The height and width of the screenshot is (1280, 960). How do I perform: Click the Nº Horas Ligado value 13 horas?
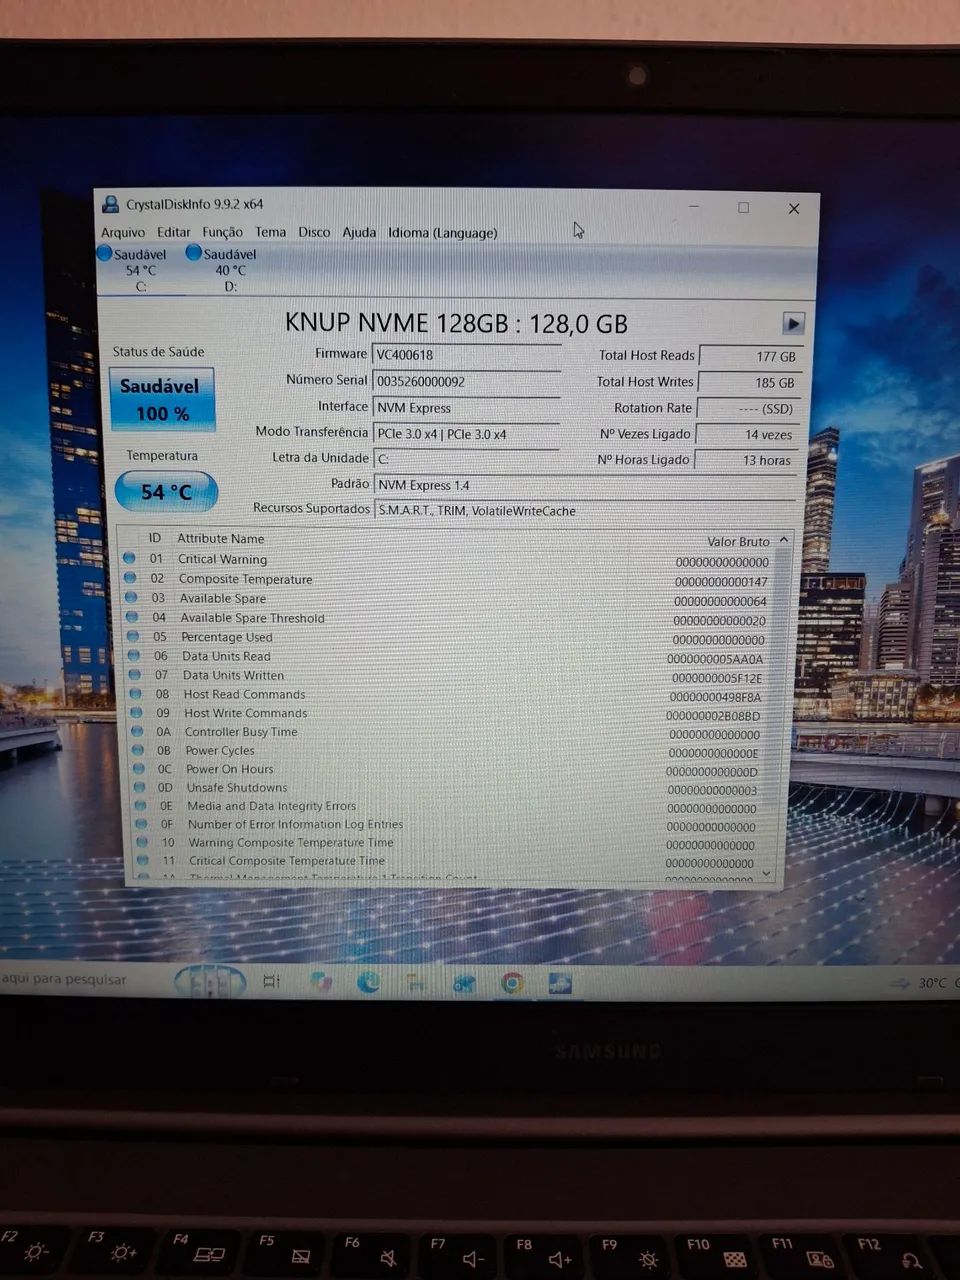(x=746, y=460)
